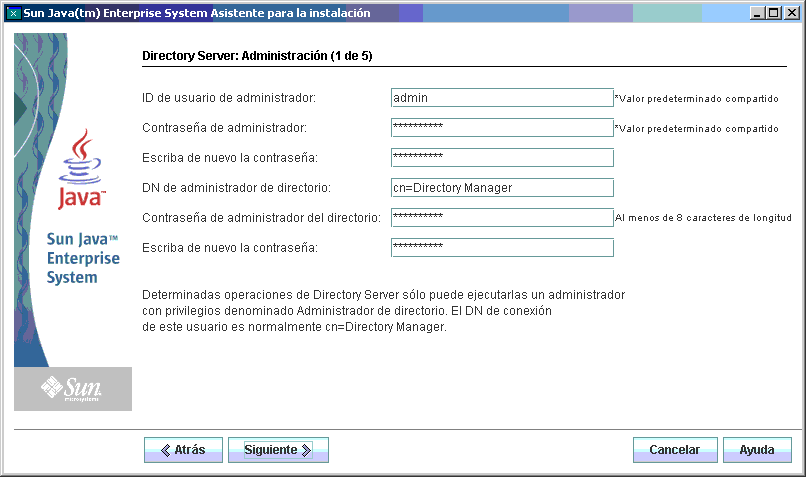Viewport: 806px width, 477px height.
Task: Edit the DN de administrador de directorio field
Action: click(x=502, y=188)
